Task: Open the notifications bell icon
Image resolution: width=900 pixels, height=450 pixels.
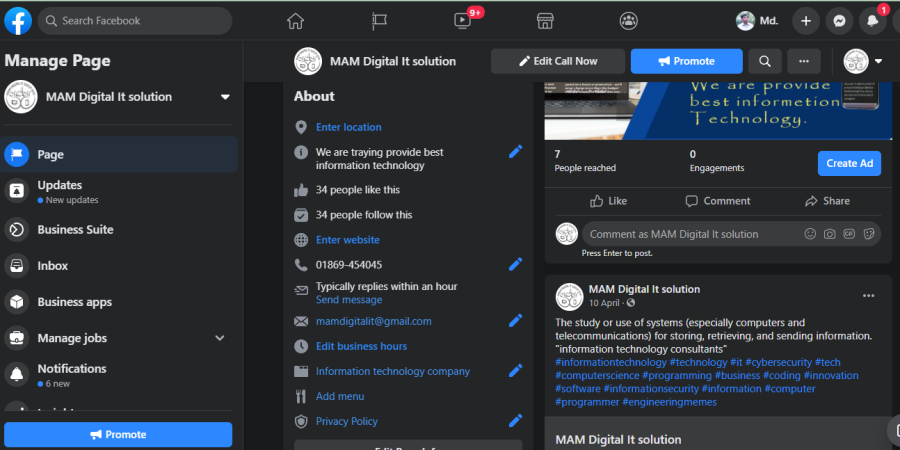Action: coord(872,21)
